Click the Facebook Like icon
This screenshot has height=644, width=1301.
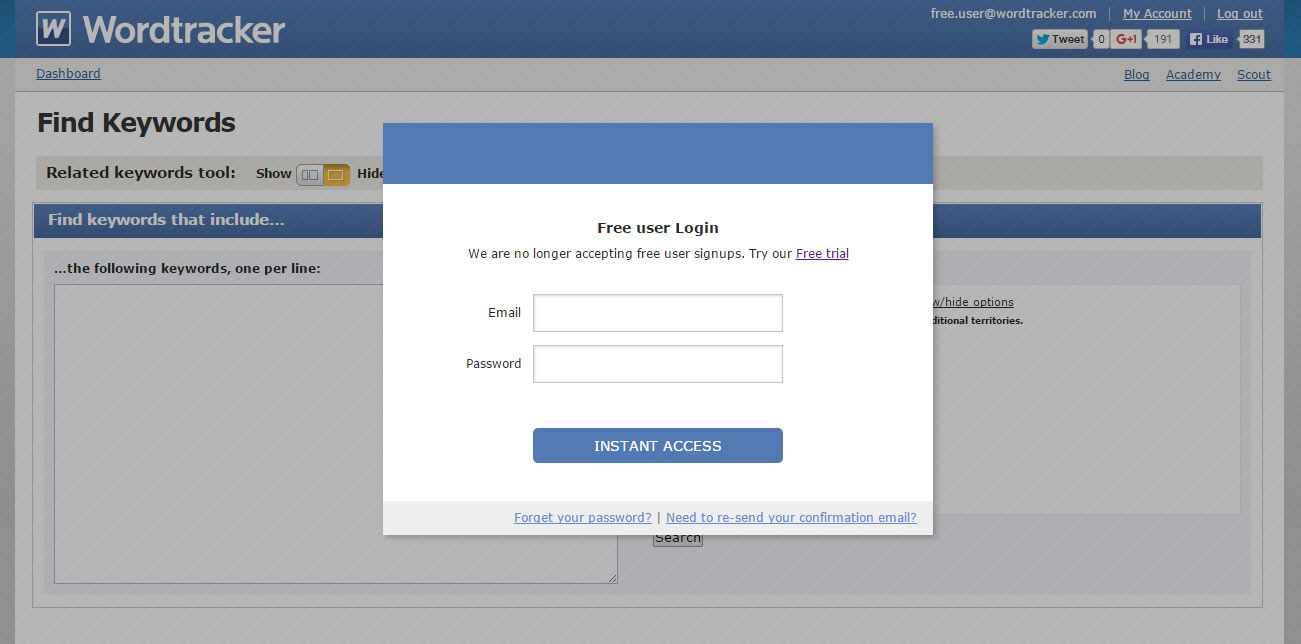(1208, 38)
